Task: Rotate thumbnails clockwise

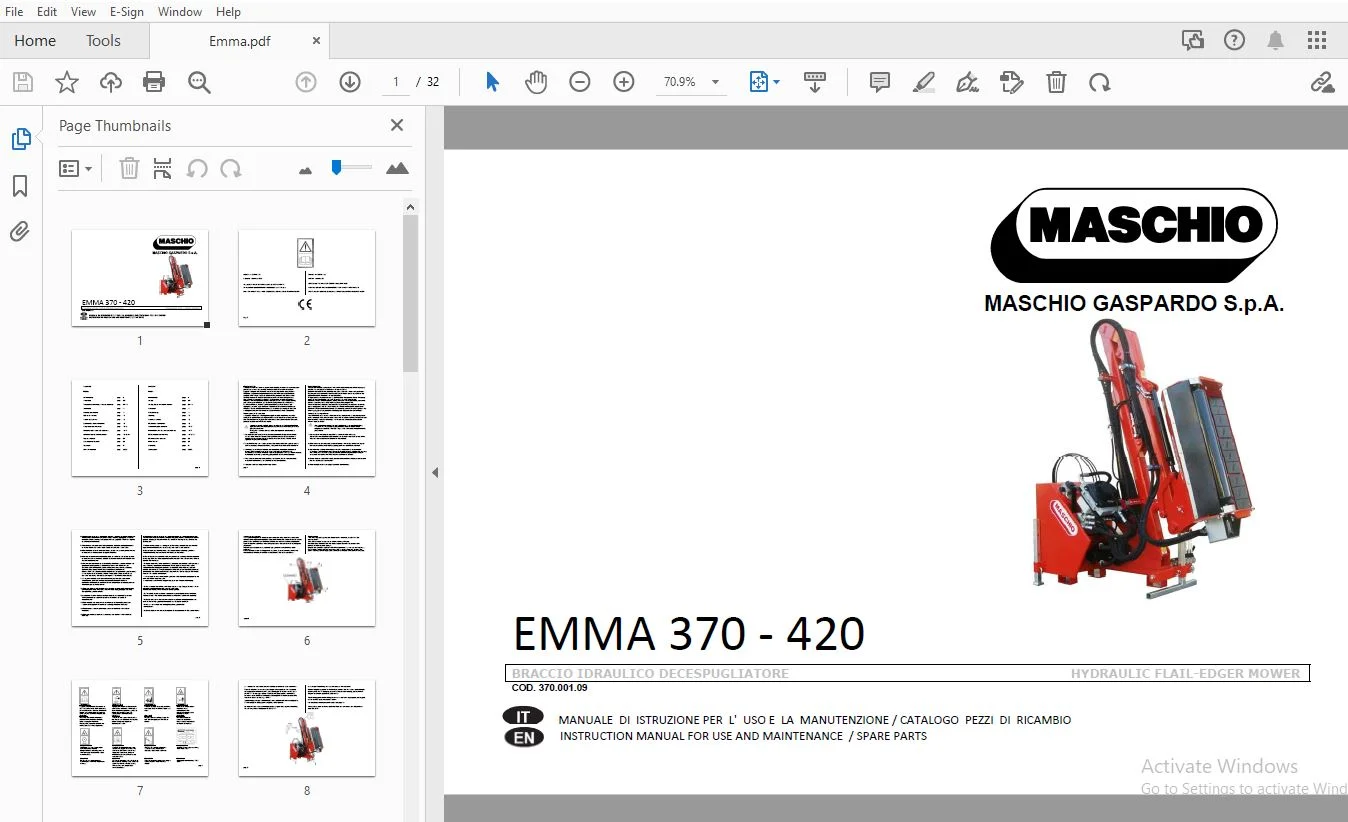Action: [231, 169]
